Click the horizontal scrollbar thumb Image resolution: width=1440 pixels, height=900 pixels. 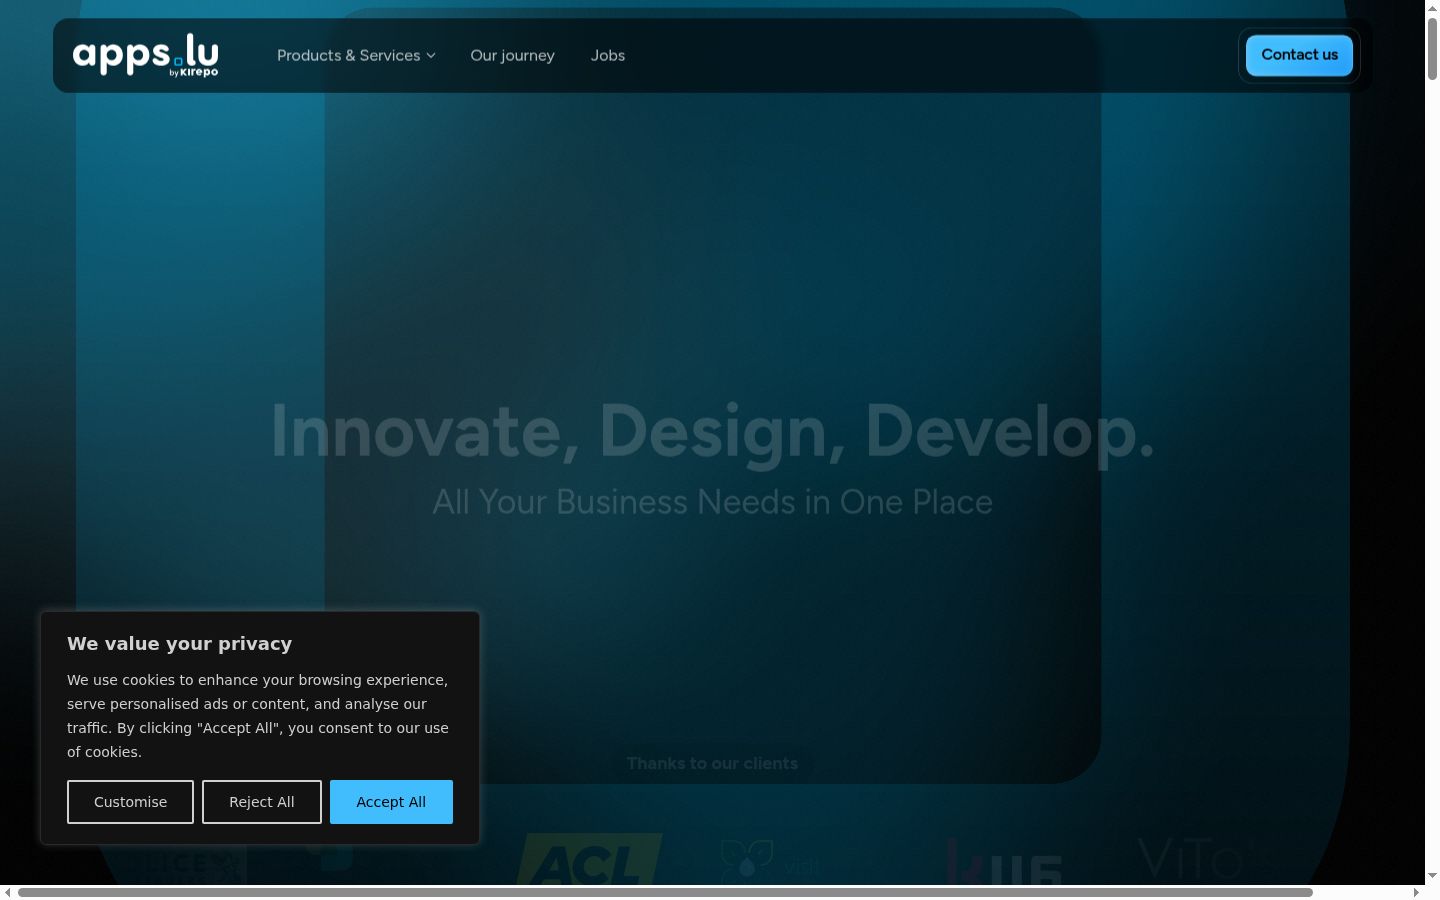(x=665, y=892)
